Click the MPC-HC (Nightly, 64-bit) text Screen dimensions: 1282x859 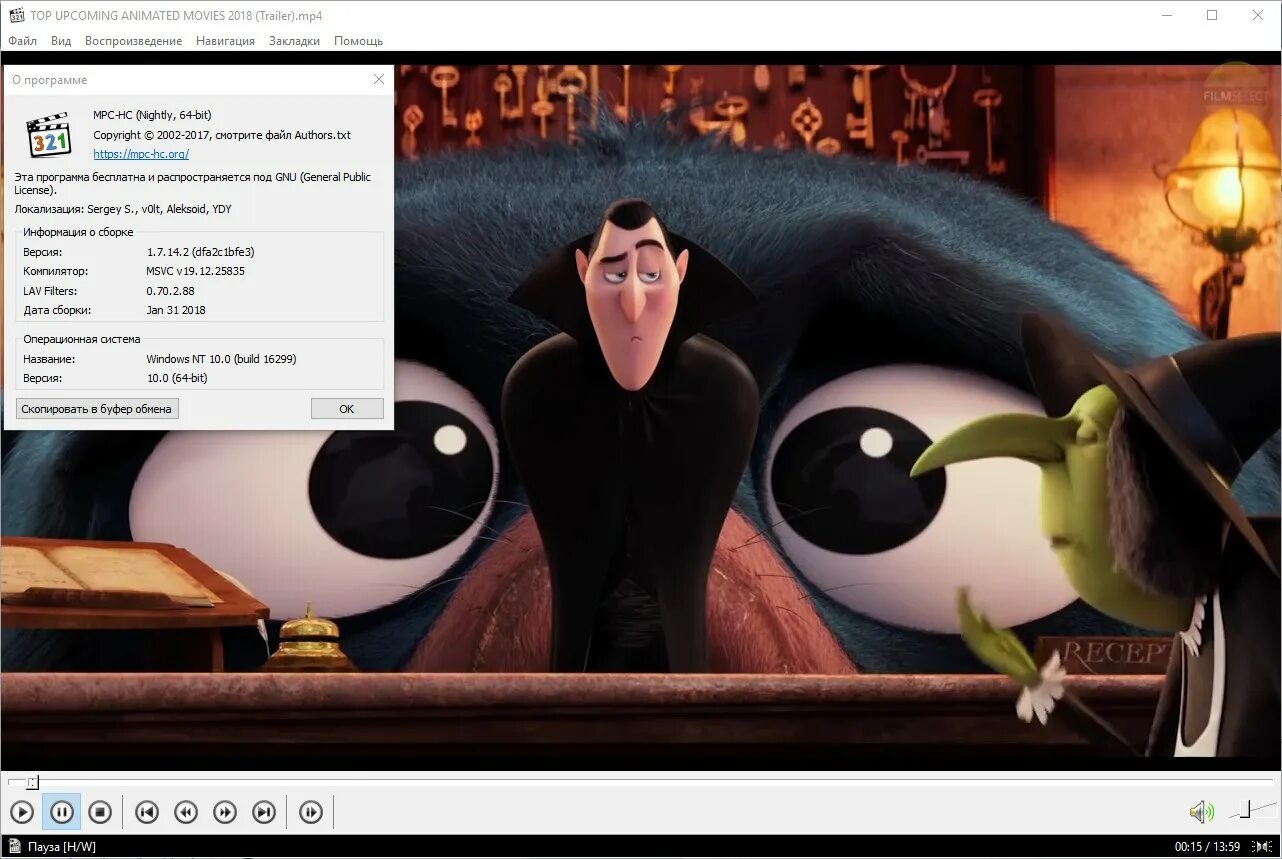tap(152, 115)
